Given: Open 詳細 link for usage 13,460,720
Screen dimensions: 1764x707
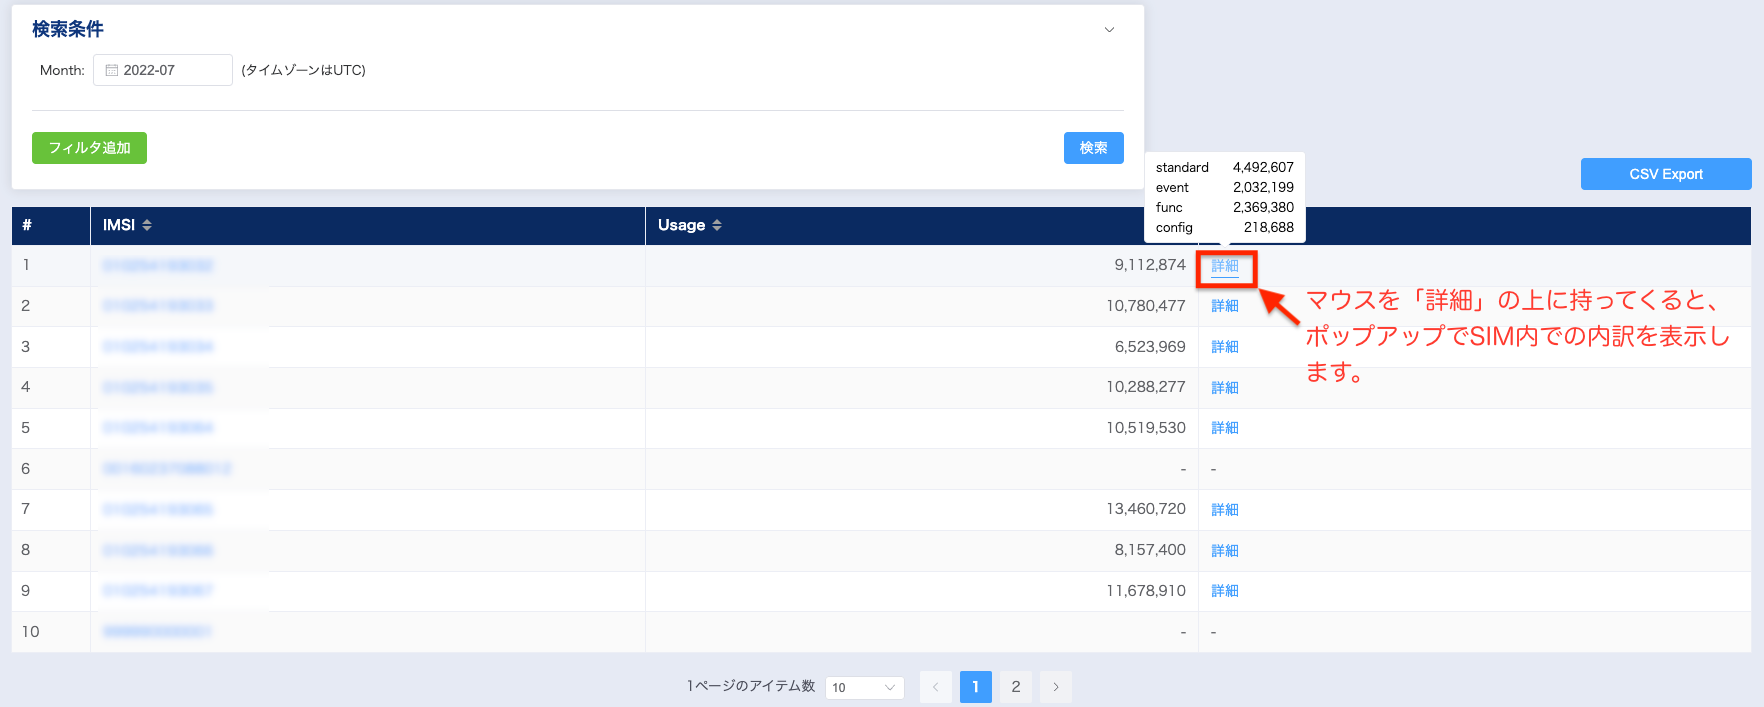Looking at the screenshot, I should click(x=1225, y=510).
